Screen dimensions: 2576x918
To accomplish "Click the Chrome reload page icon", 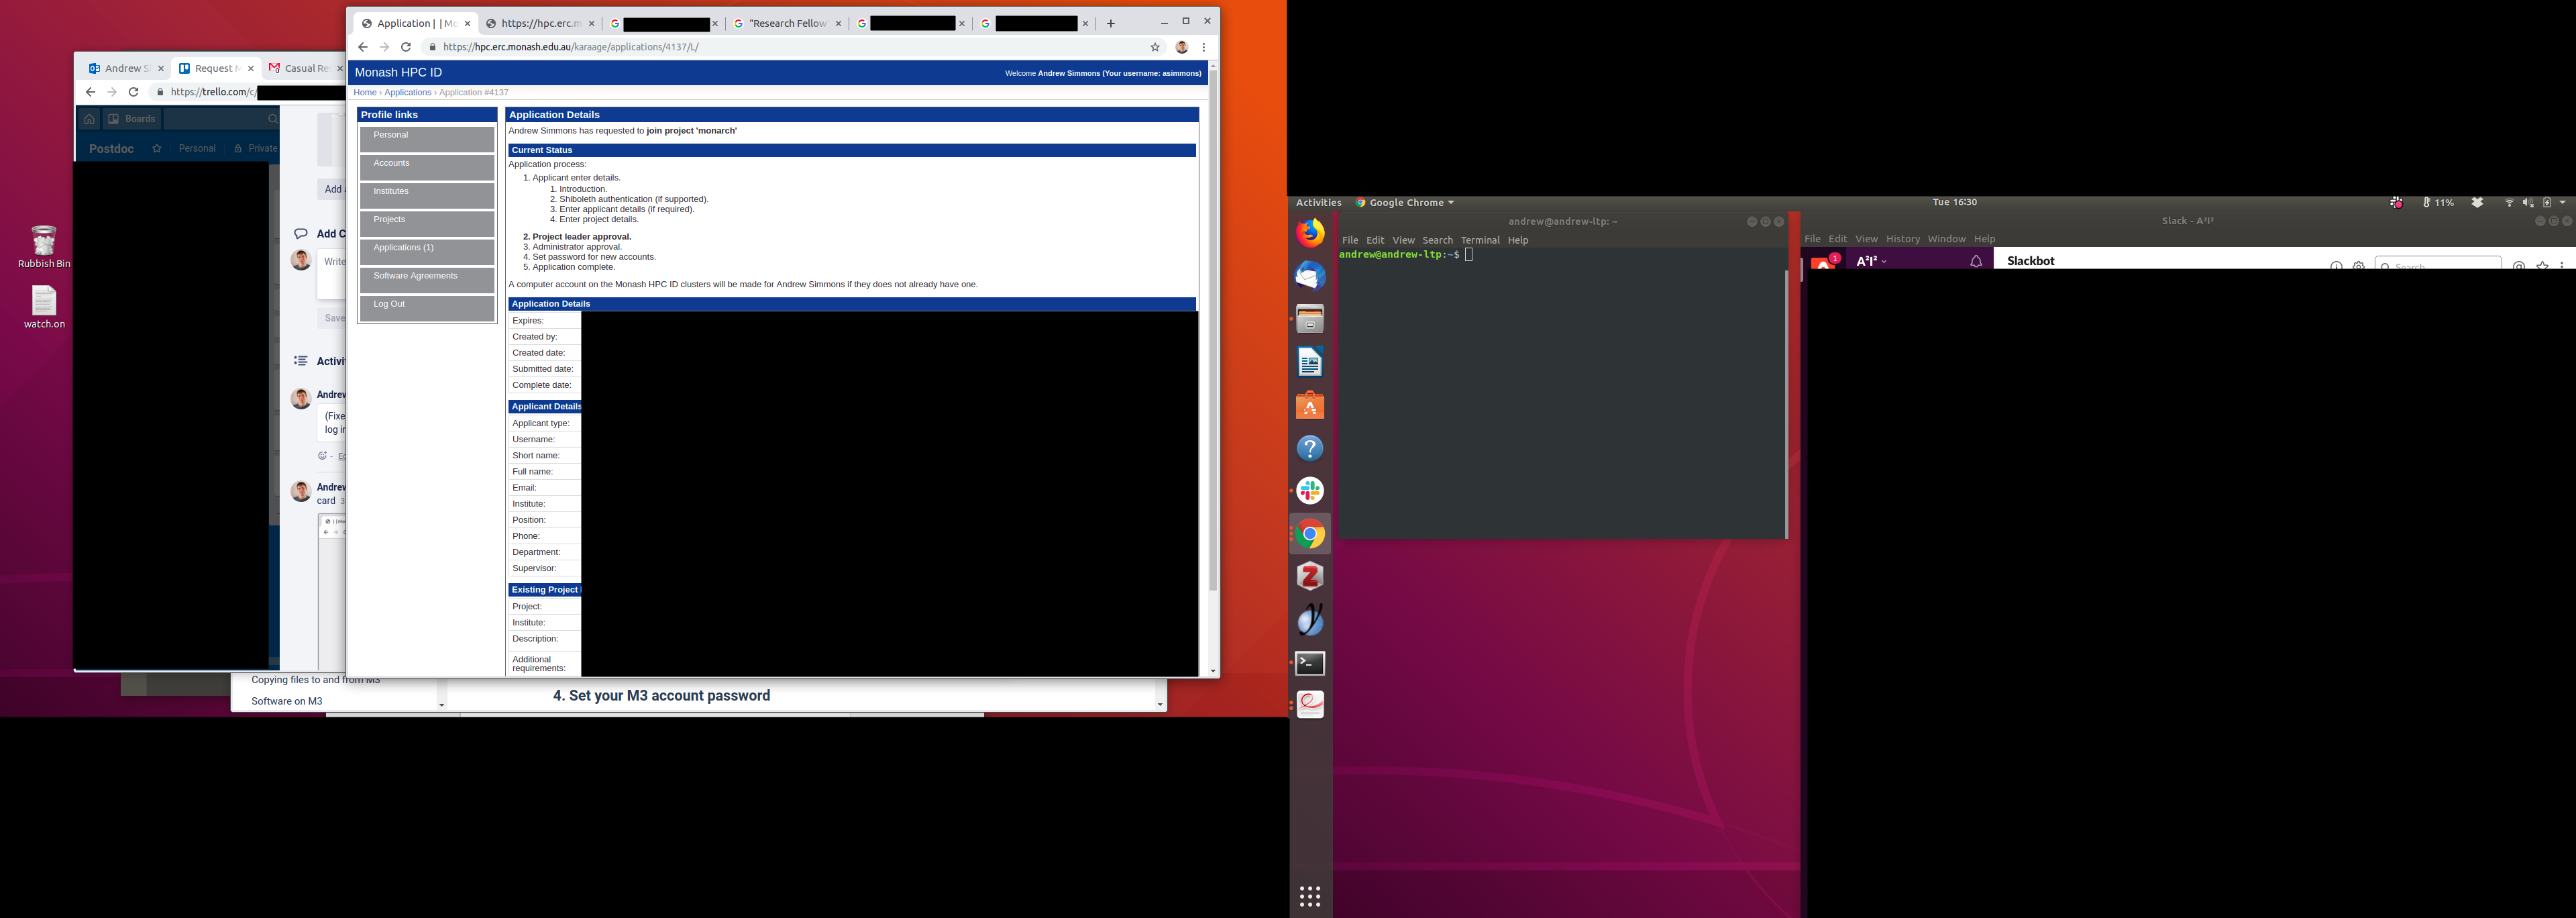I will tap(406, 47).
